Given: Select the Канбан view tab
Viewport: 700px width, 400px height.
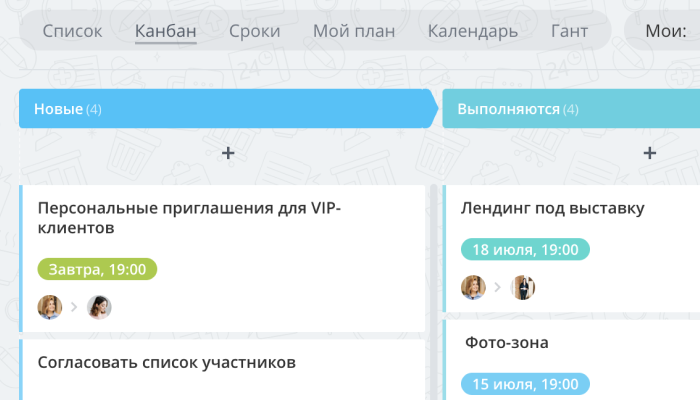Looking at the screenshot, I should tap(166, 31).
